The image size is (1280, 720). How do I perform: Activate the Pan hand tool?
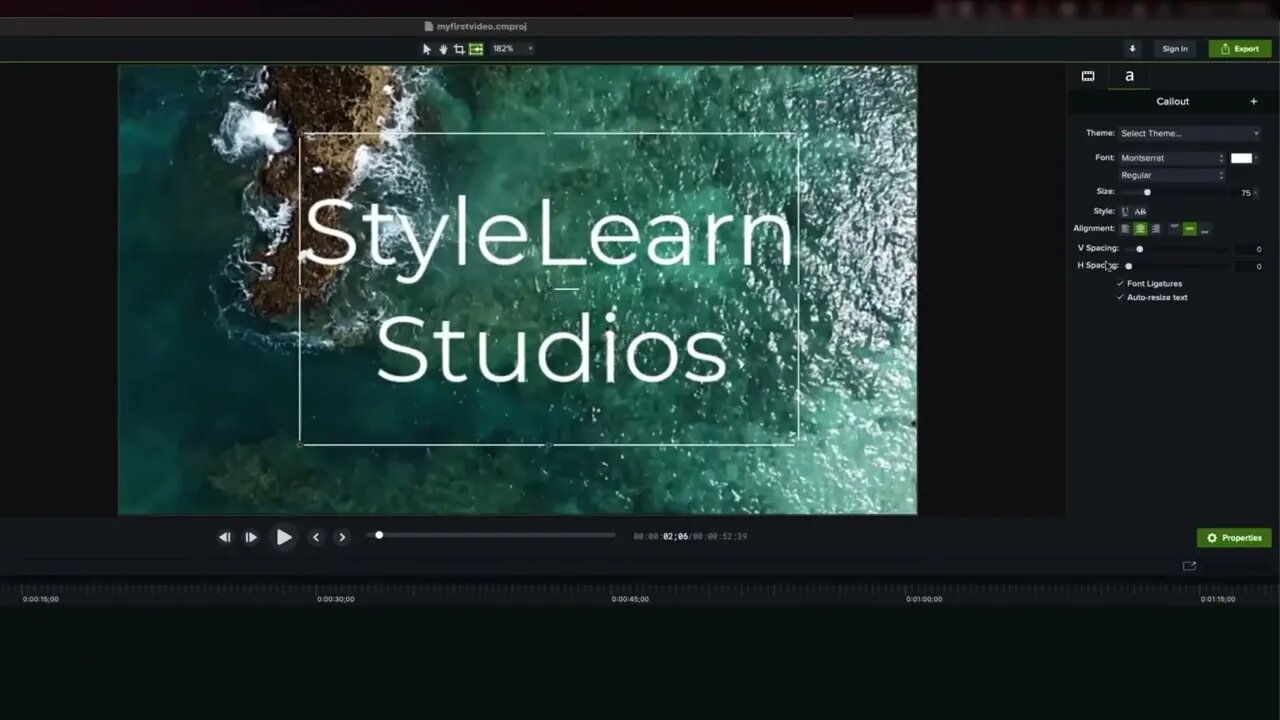coord(443,49)
